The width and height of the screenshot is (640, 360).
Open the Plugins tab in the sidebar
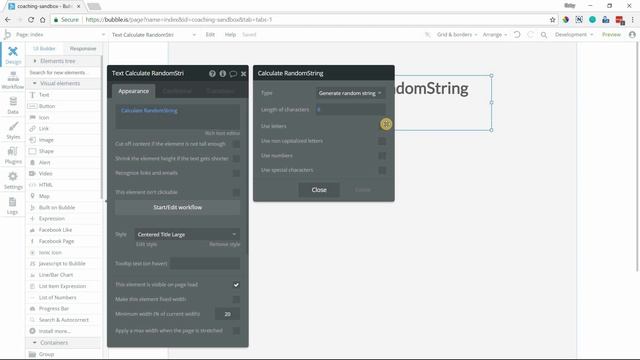click(x=13, y=156)
